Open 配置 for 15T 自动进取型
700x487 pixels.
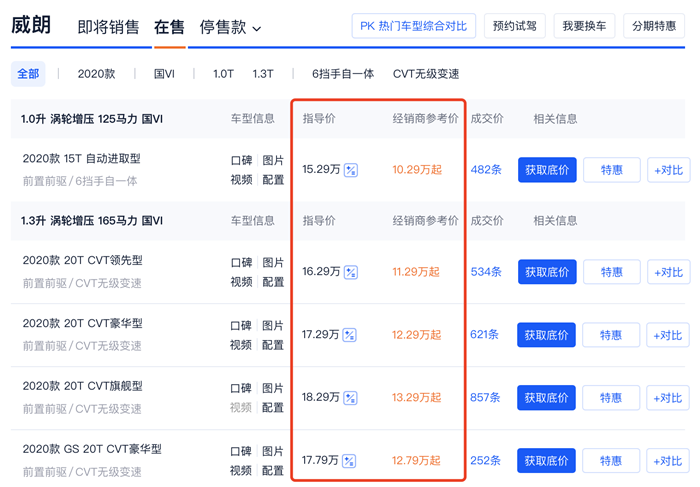(273, 180)
